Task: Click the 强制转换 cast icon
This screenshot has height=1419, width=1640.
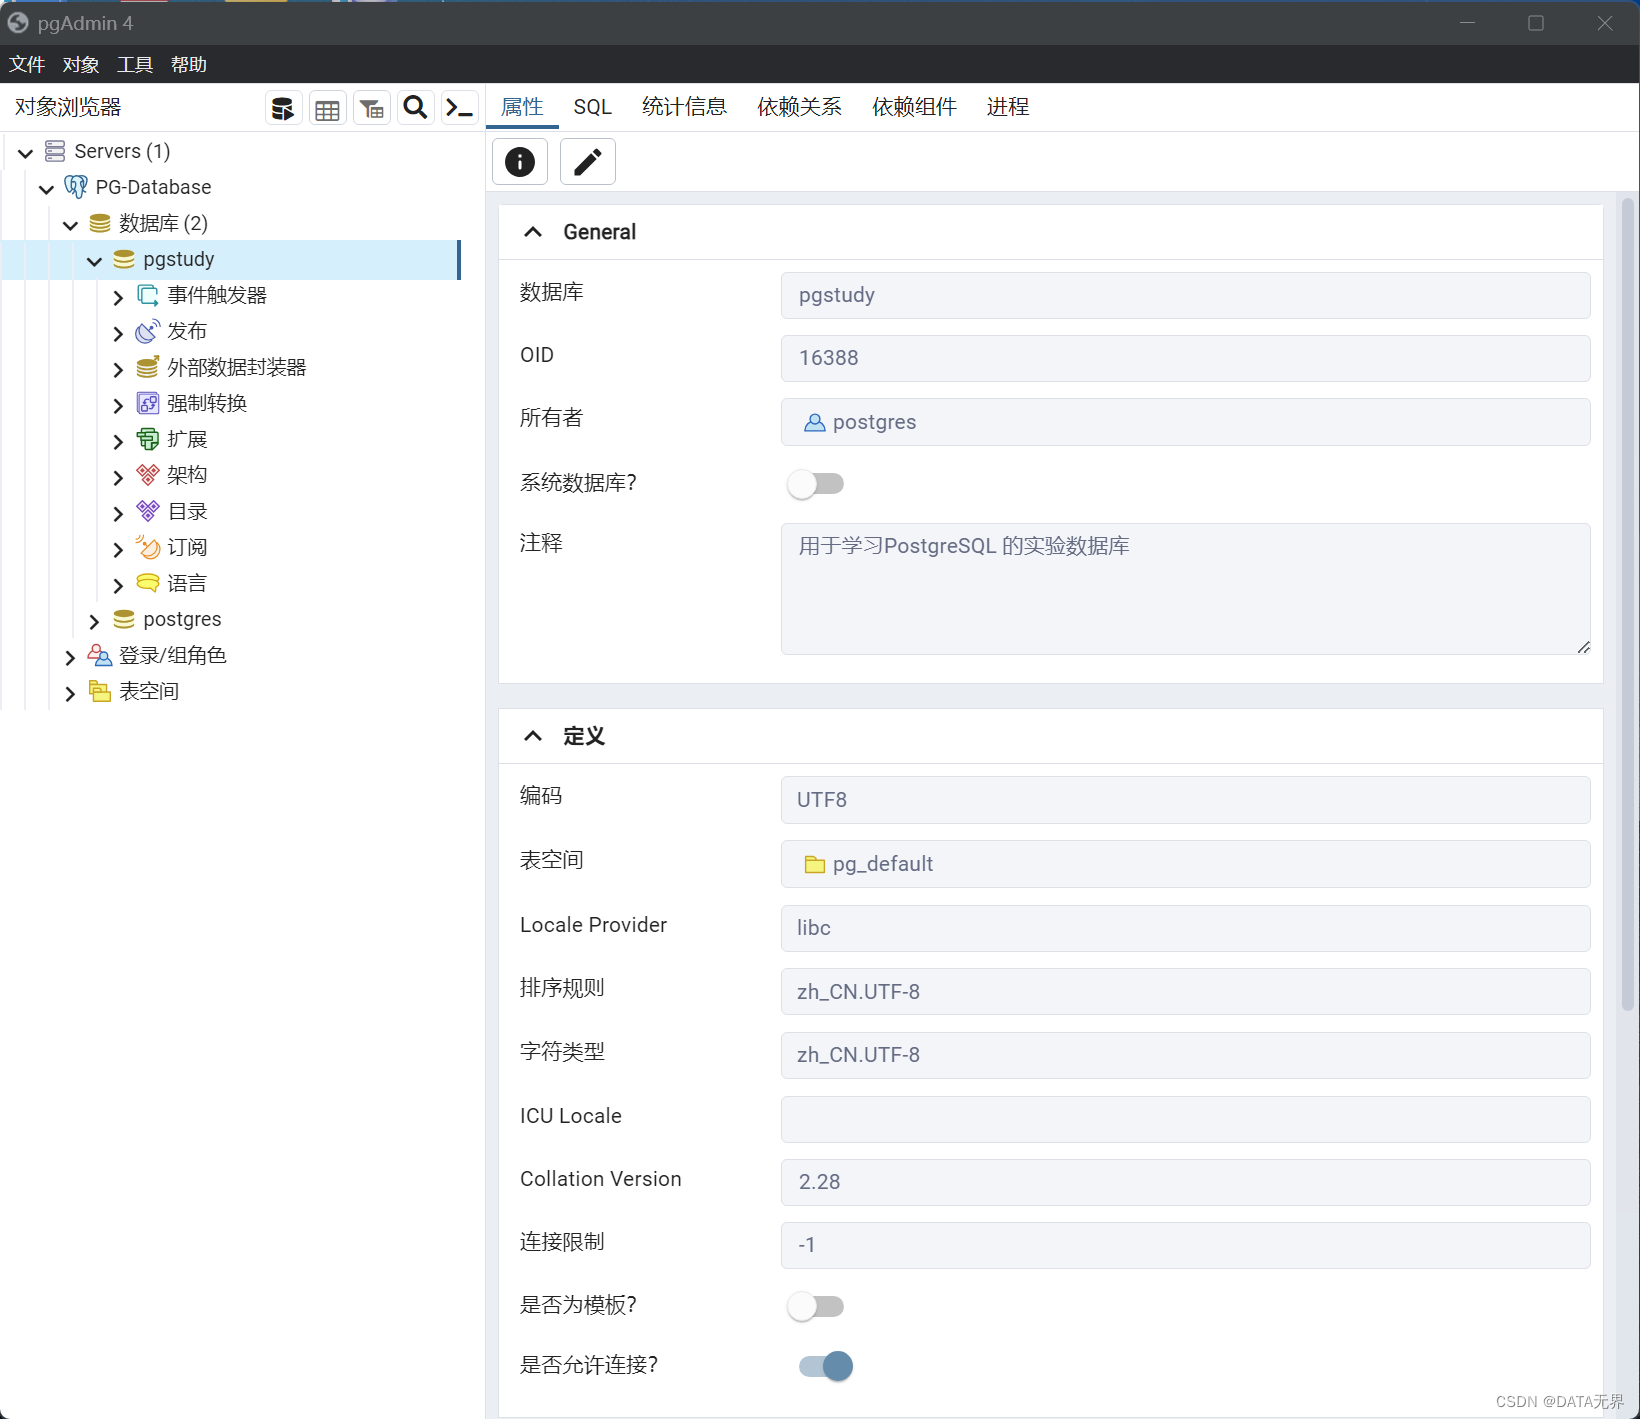Action: tap(148, 403)
